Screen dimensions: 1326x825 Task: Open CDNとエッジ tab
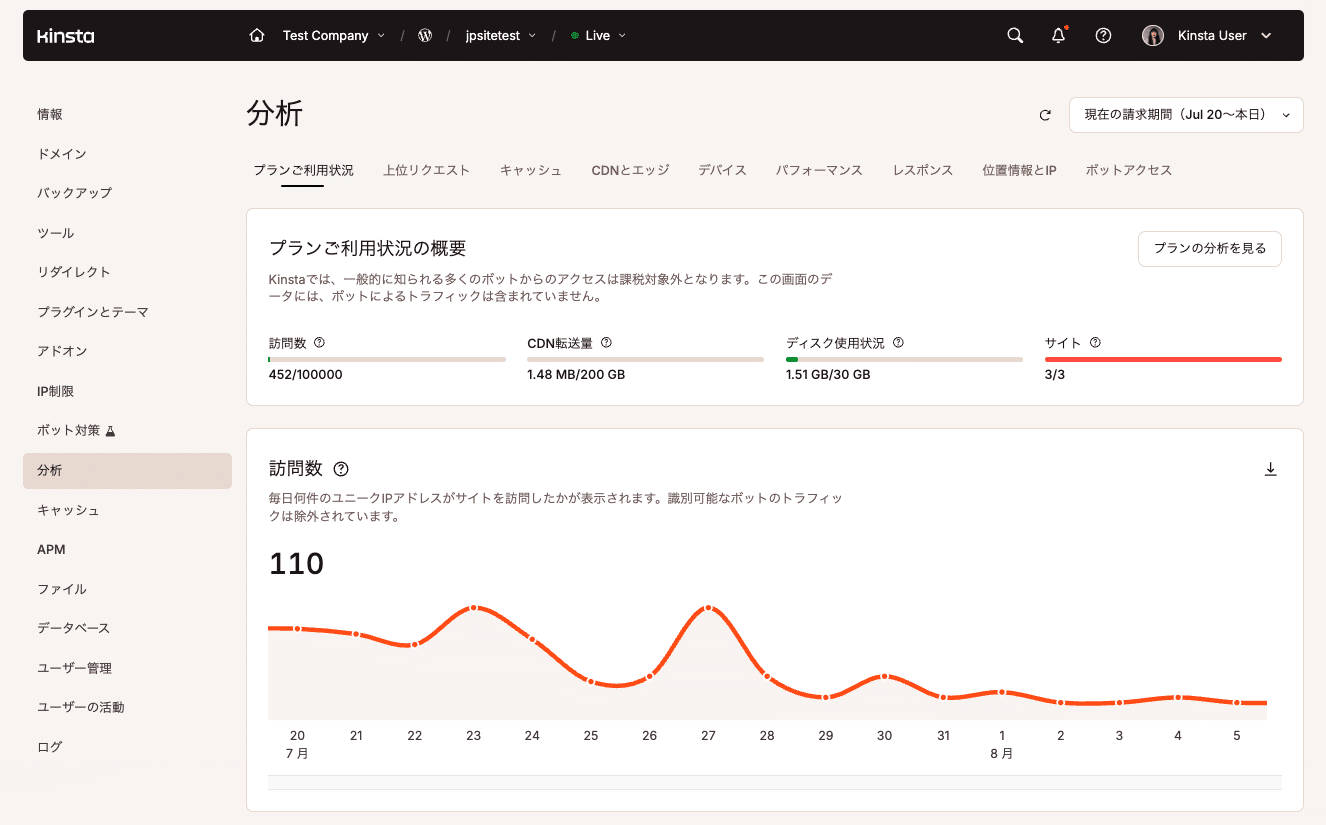click(x=630, y=170)
